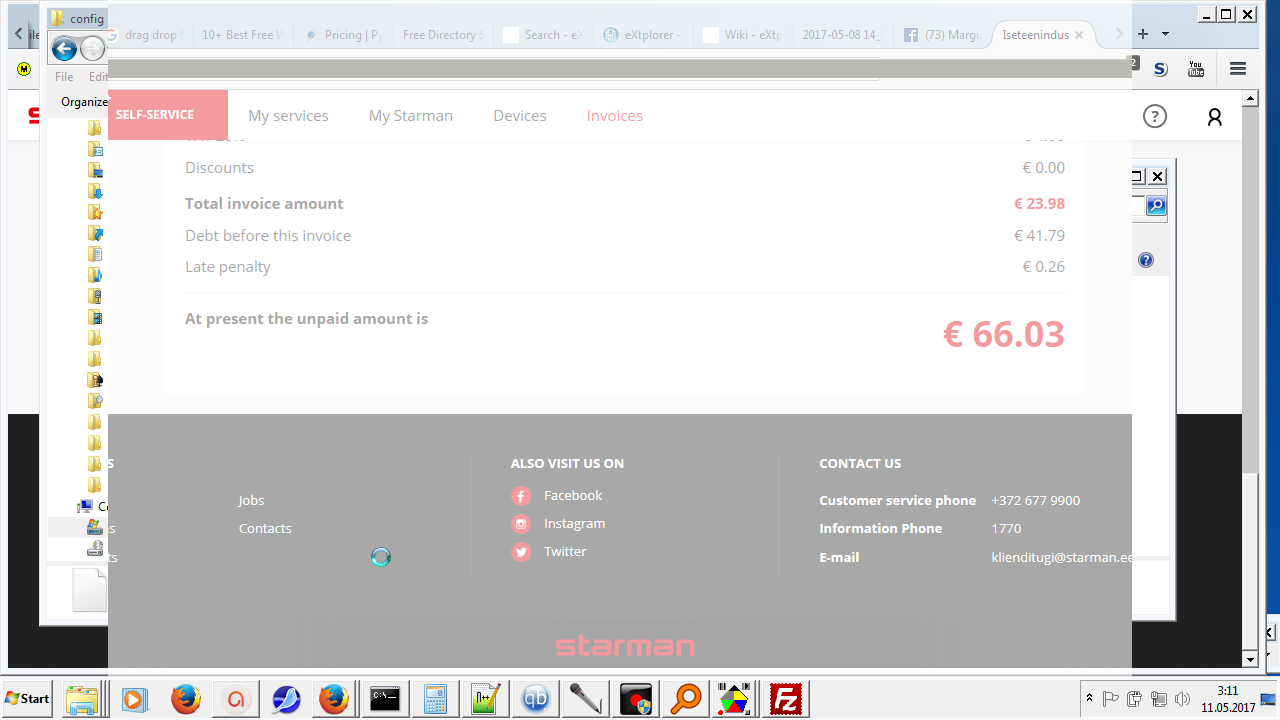Viewport: 1280px width, 720px height.
Task: Open the Organize dropdown in Explorer
Action: (84, 102)
